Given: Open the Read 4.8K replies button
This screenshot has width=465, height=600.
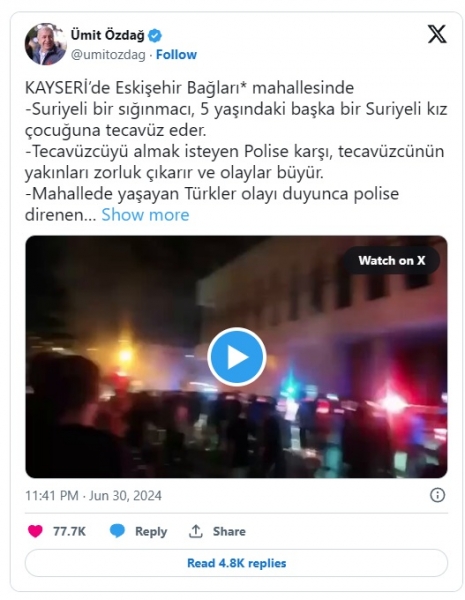Looking at the screenshot, I should (x=236, y=563).
